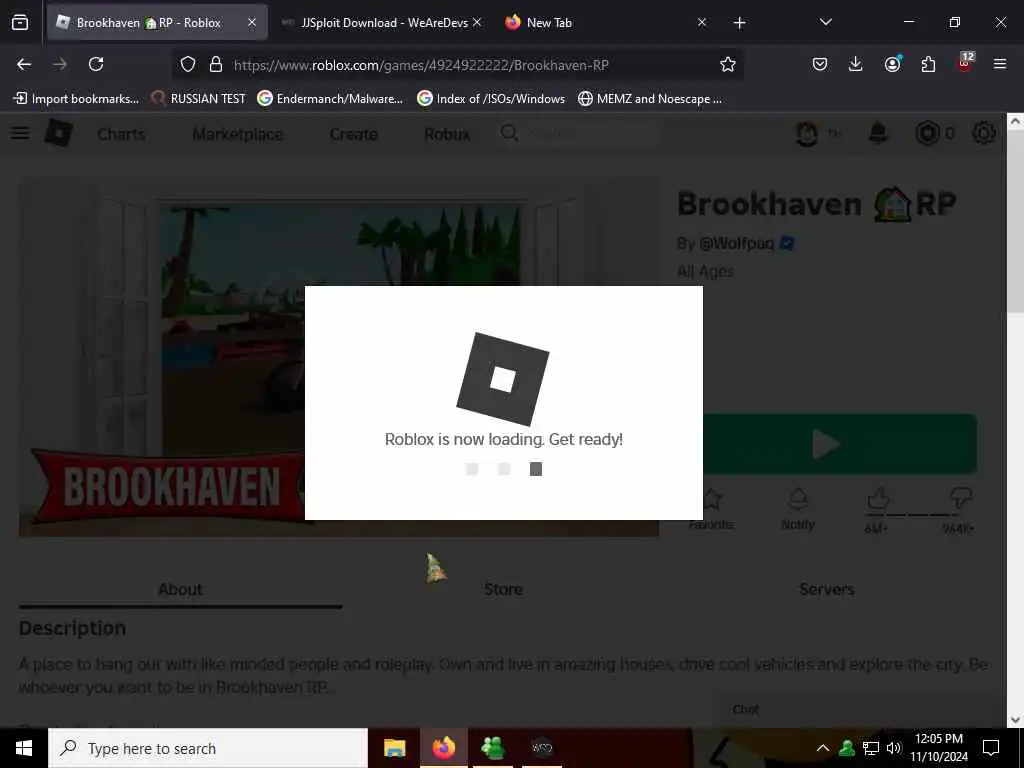Click scrollbar down arrow

1016,720
